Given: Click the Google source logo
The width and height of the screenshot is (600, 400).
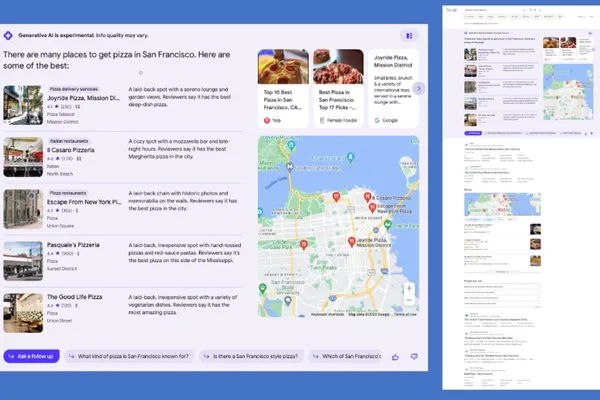Looking at the screenshot, I should (x=377, y=120).
